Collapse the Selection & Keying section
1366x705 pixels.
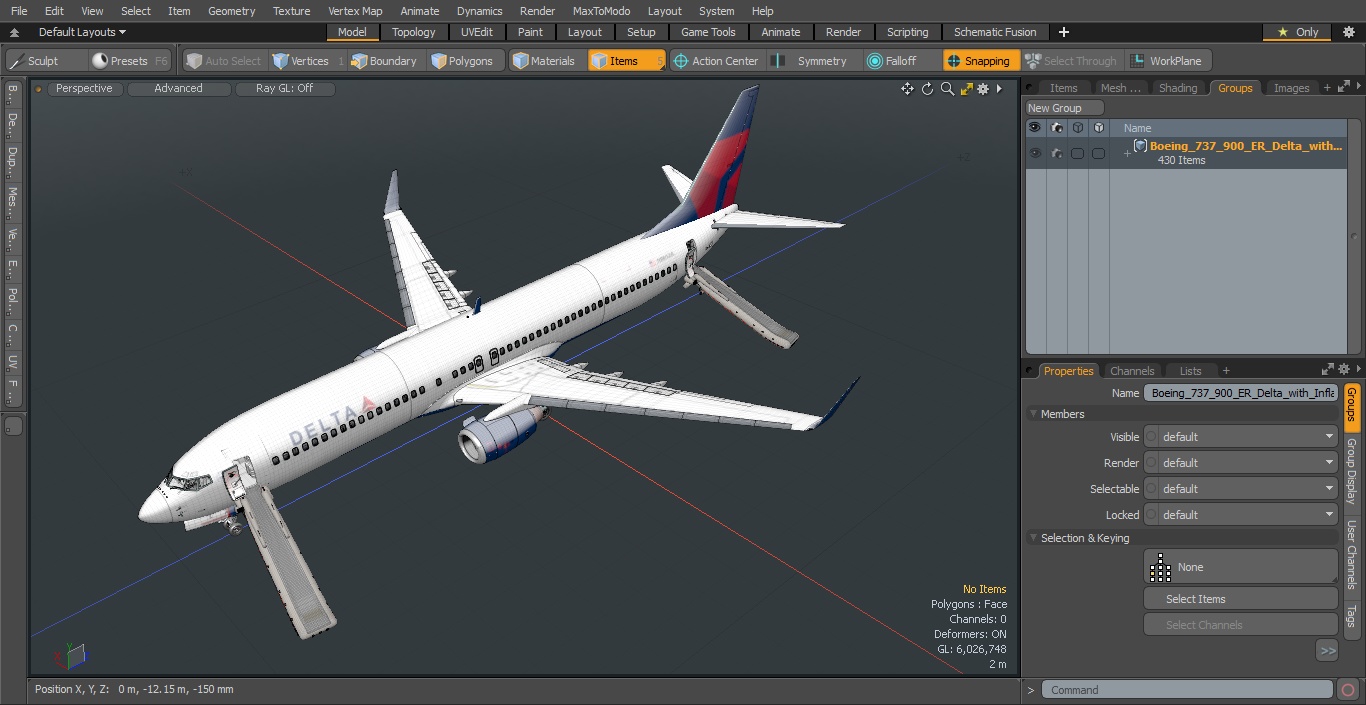(x=1033, y=538)
